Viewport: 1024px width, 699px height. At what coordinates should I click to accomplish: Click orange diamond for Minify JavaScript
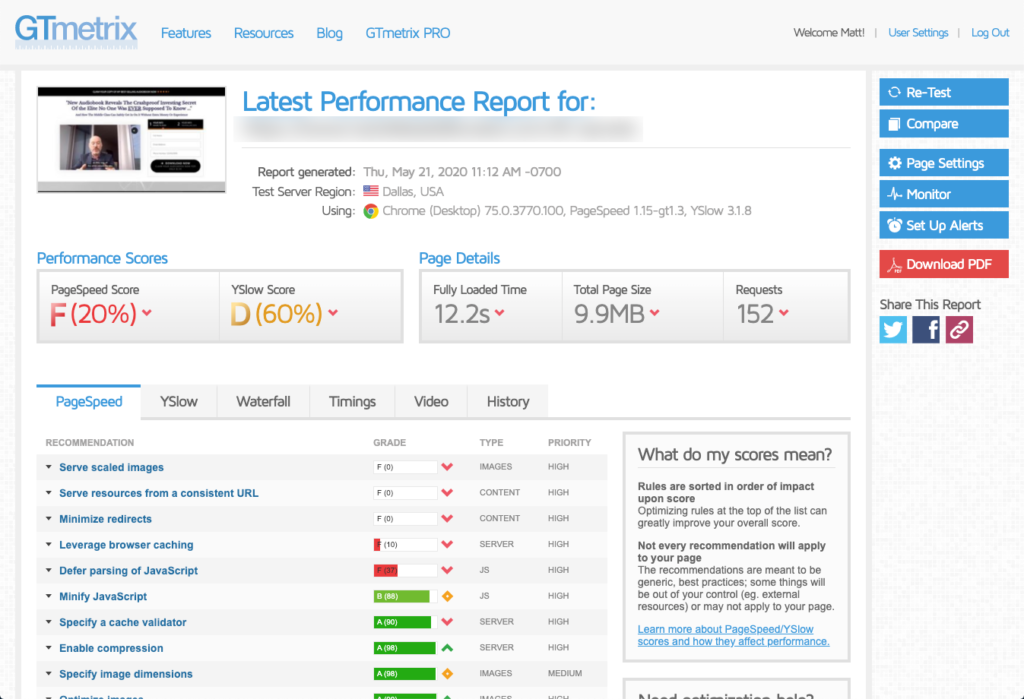[447, 596]
